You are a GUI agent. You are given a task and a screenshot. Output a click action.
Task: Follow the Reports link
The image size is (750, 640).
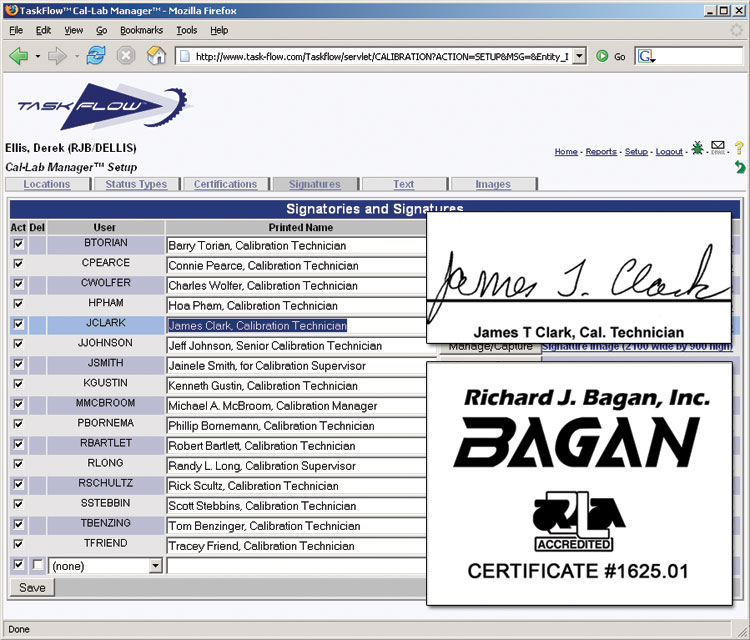(x=601, y=152)
